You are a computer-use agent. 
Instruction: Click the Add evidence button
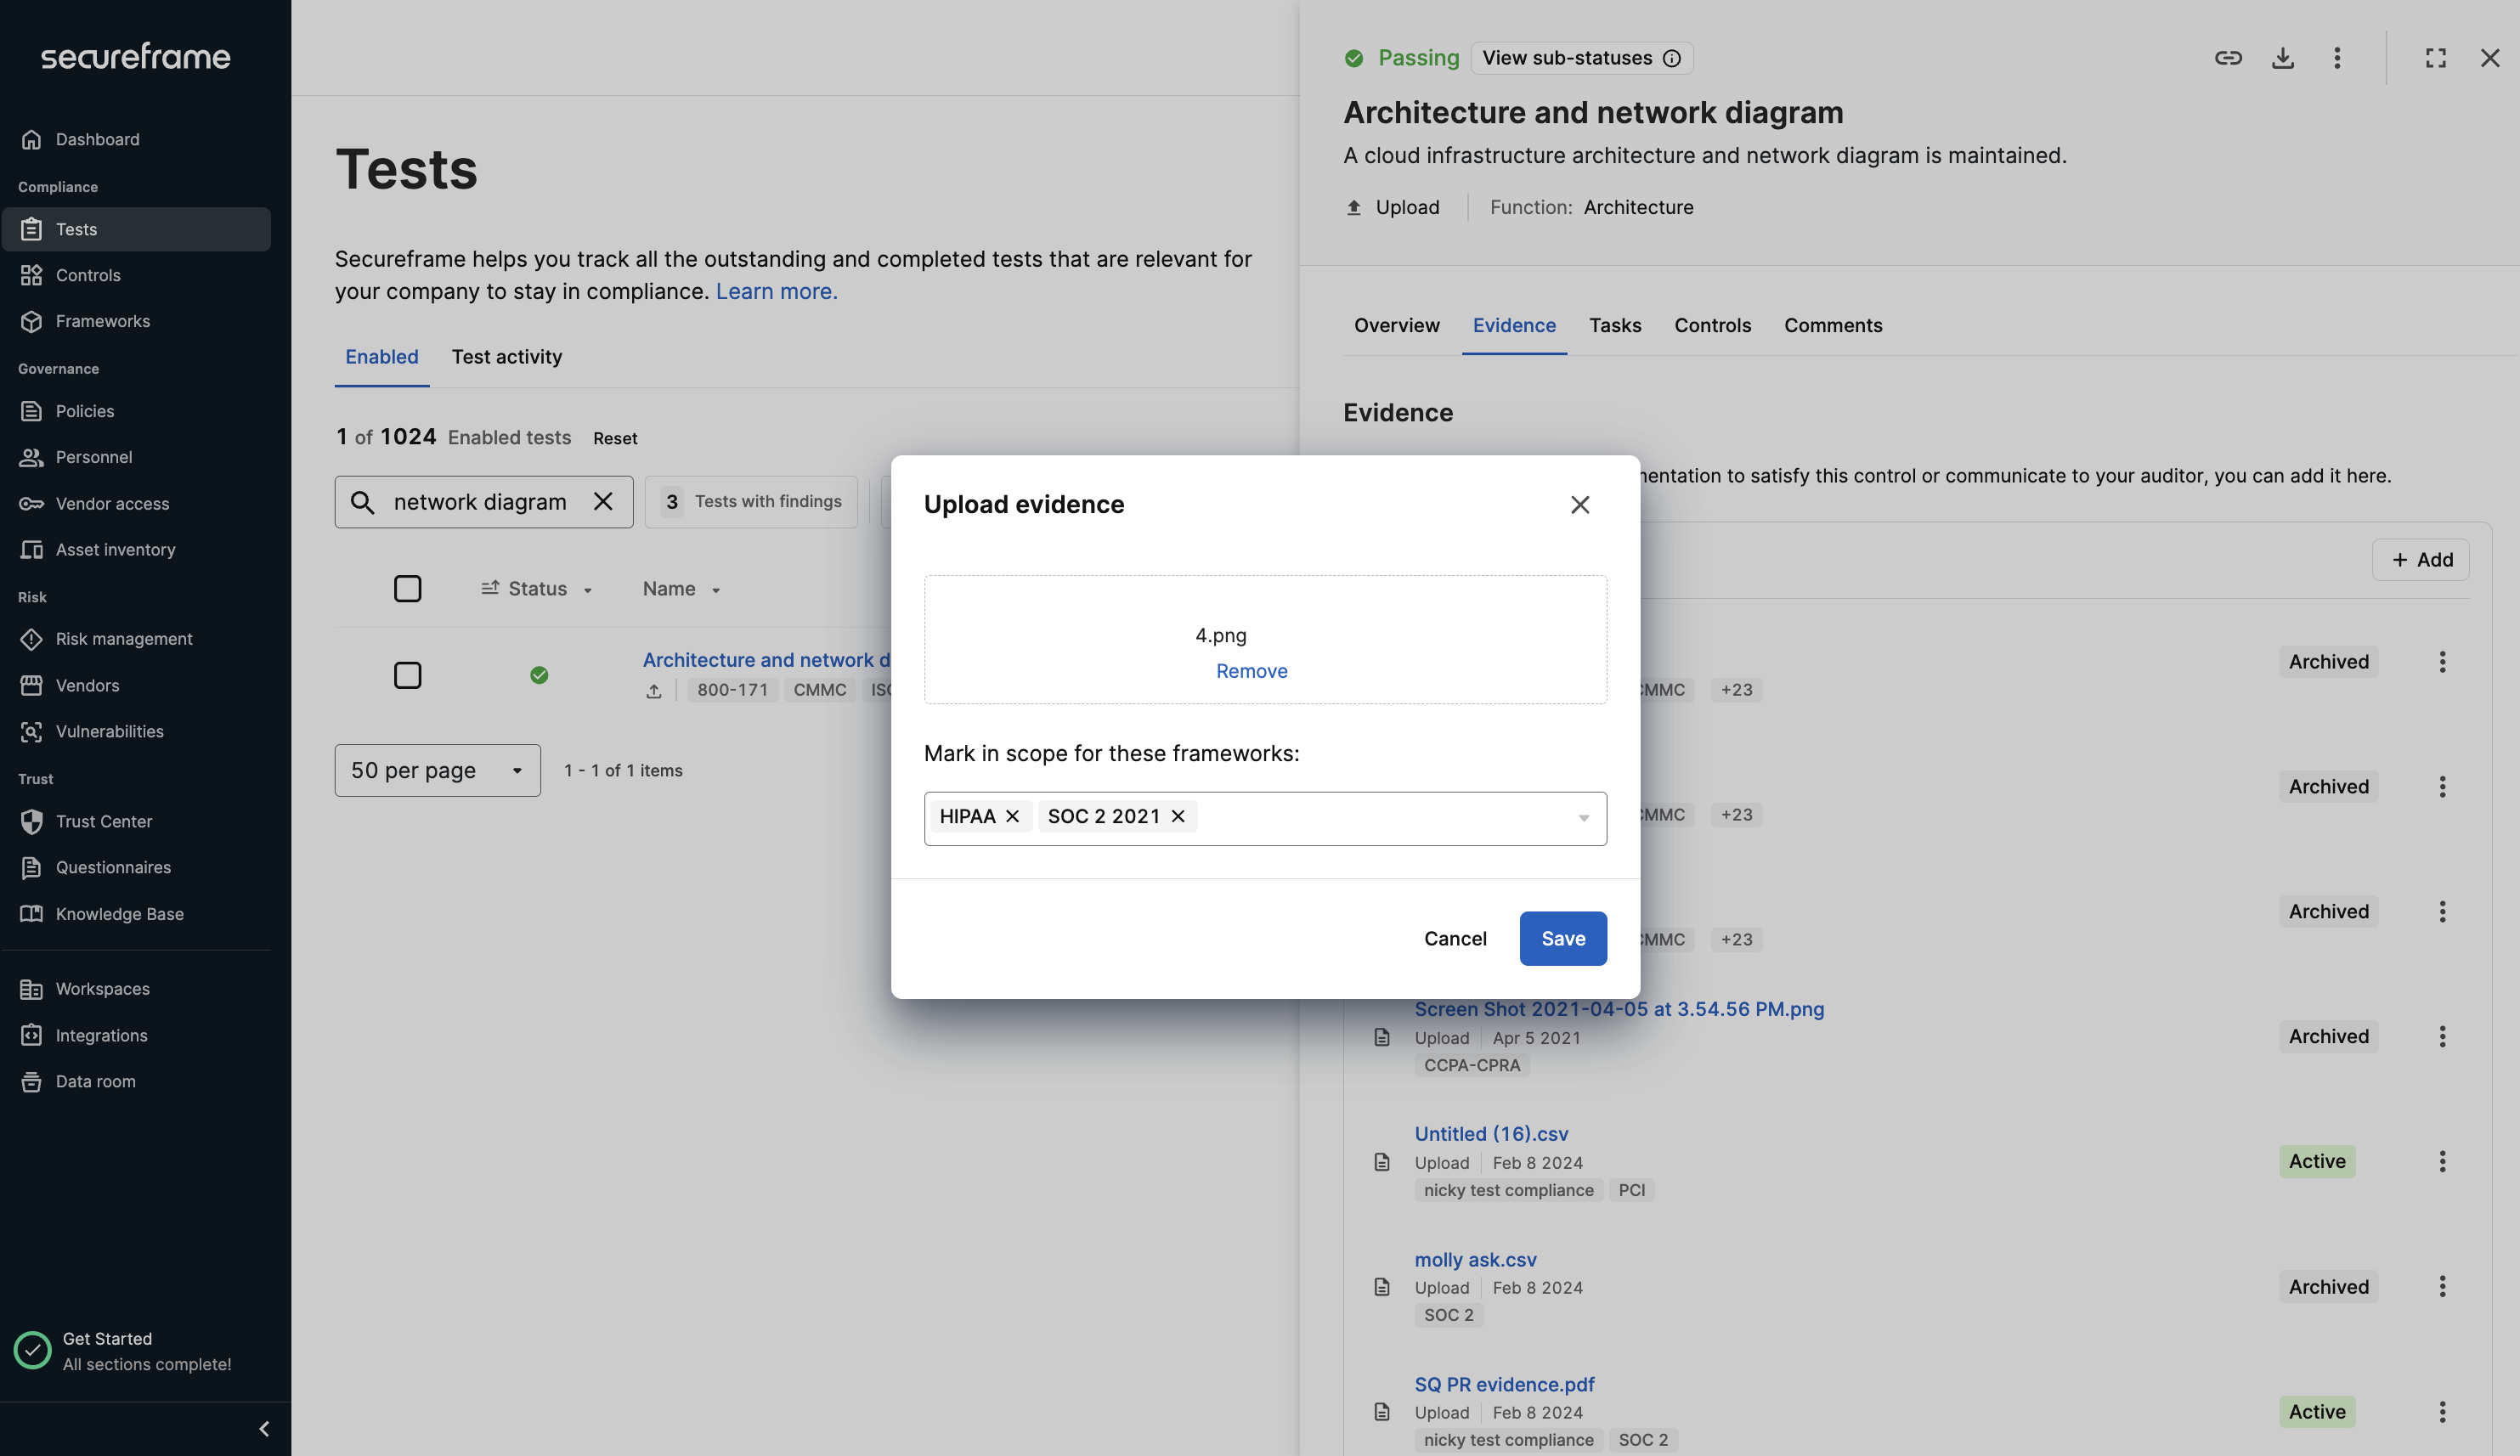2420,560
